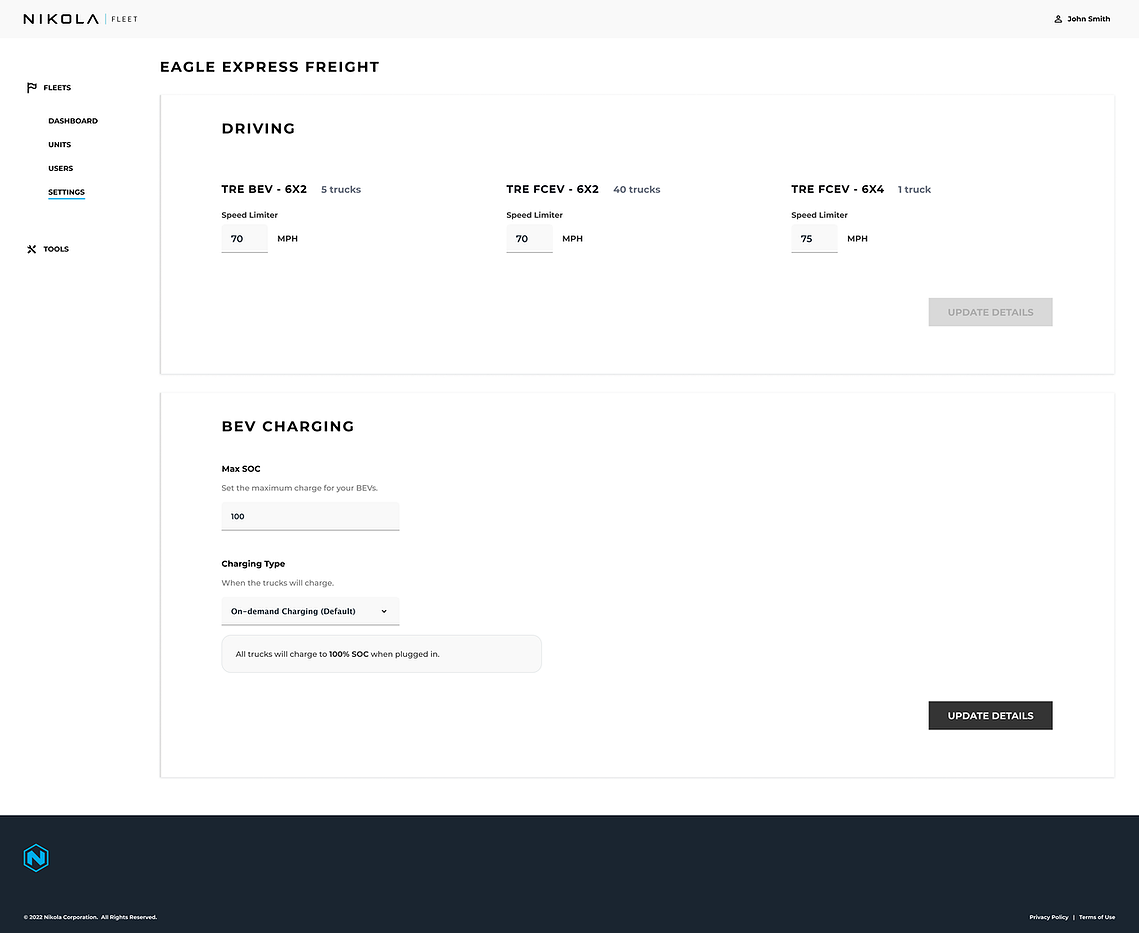The width and height of the screenshot is (1139, 933).
Task: Click the "DRIVING" section heading
Action: [x=259, y=129]
